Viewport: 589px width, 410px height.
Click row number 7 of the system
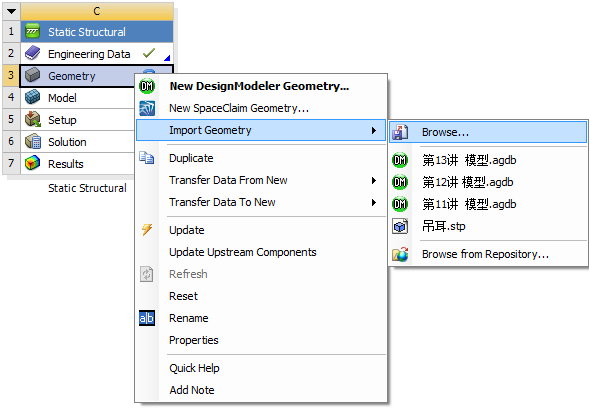[11, 163]
